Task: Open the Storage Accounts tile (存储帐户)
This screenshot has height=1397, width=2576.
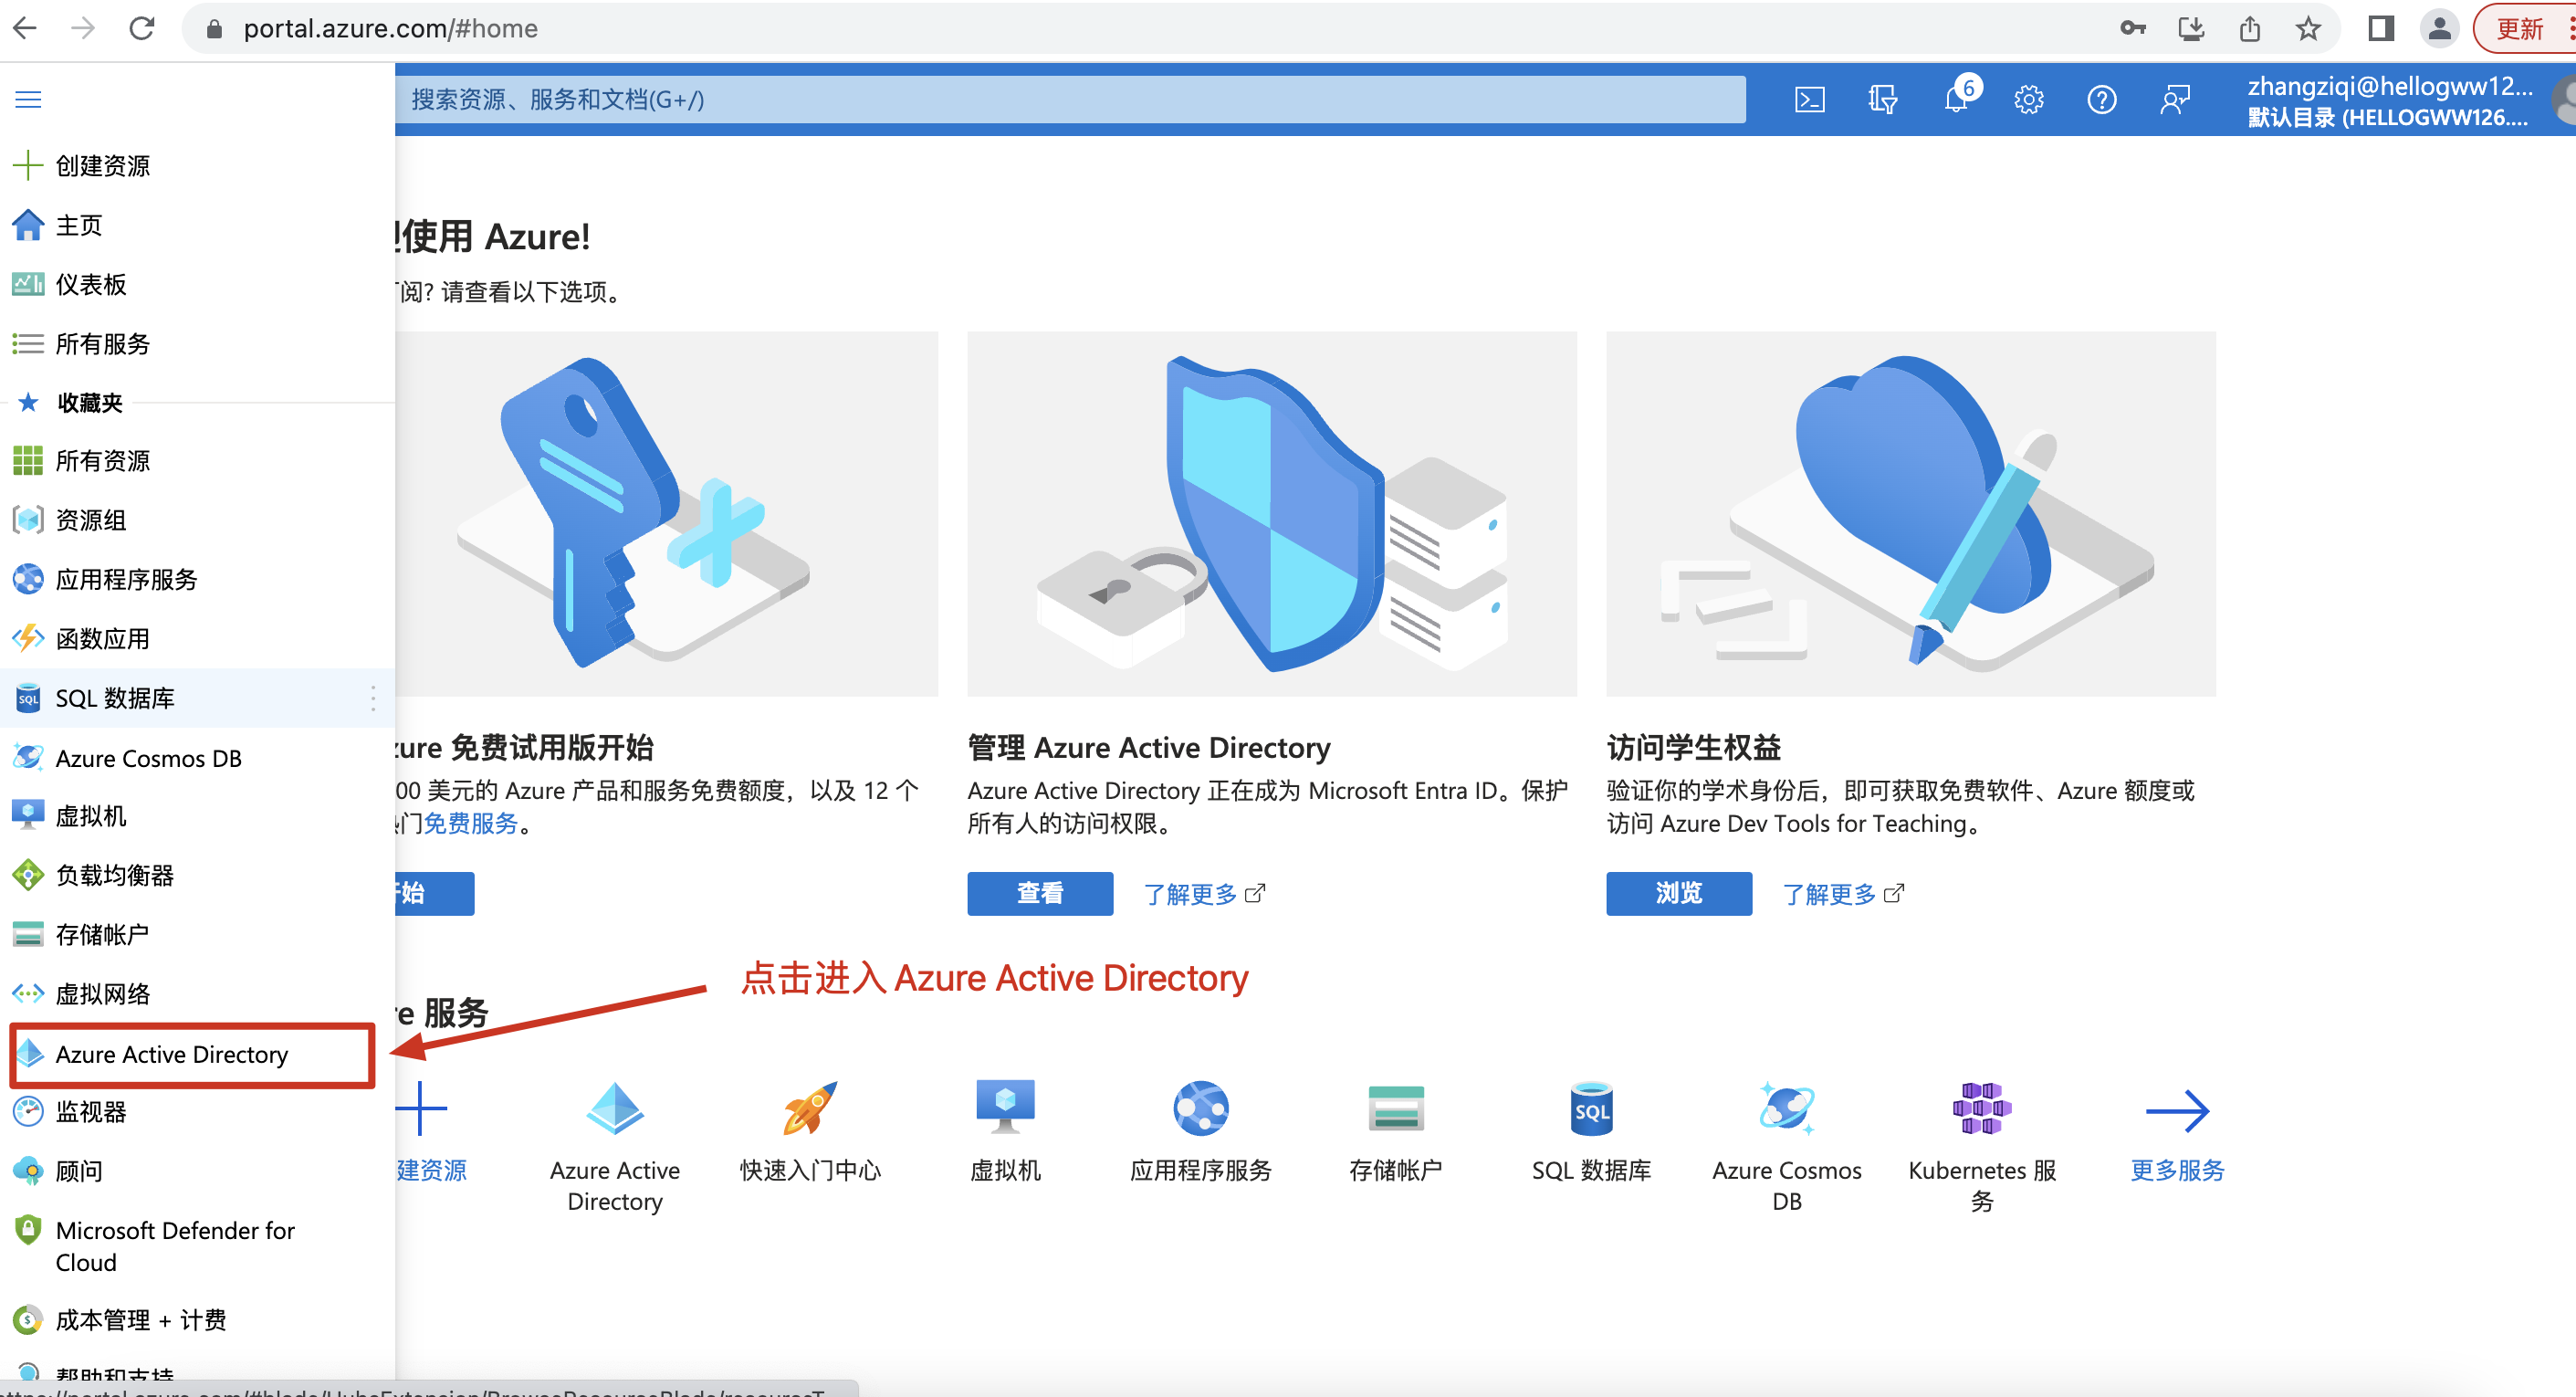Action: (x=1395, y=1132)
